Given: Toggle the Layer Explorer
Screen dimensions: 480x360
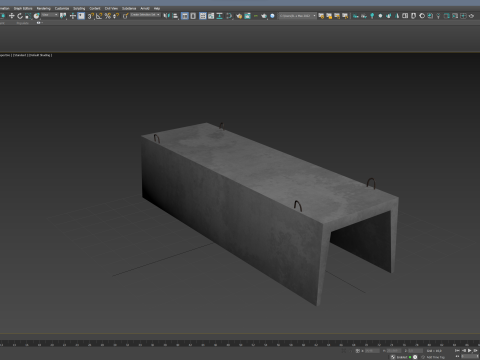Looking at the screenshot, I should (193, 16).
